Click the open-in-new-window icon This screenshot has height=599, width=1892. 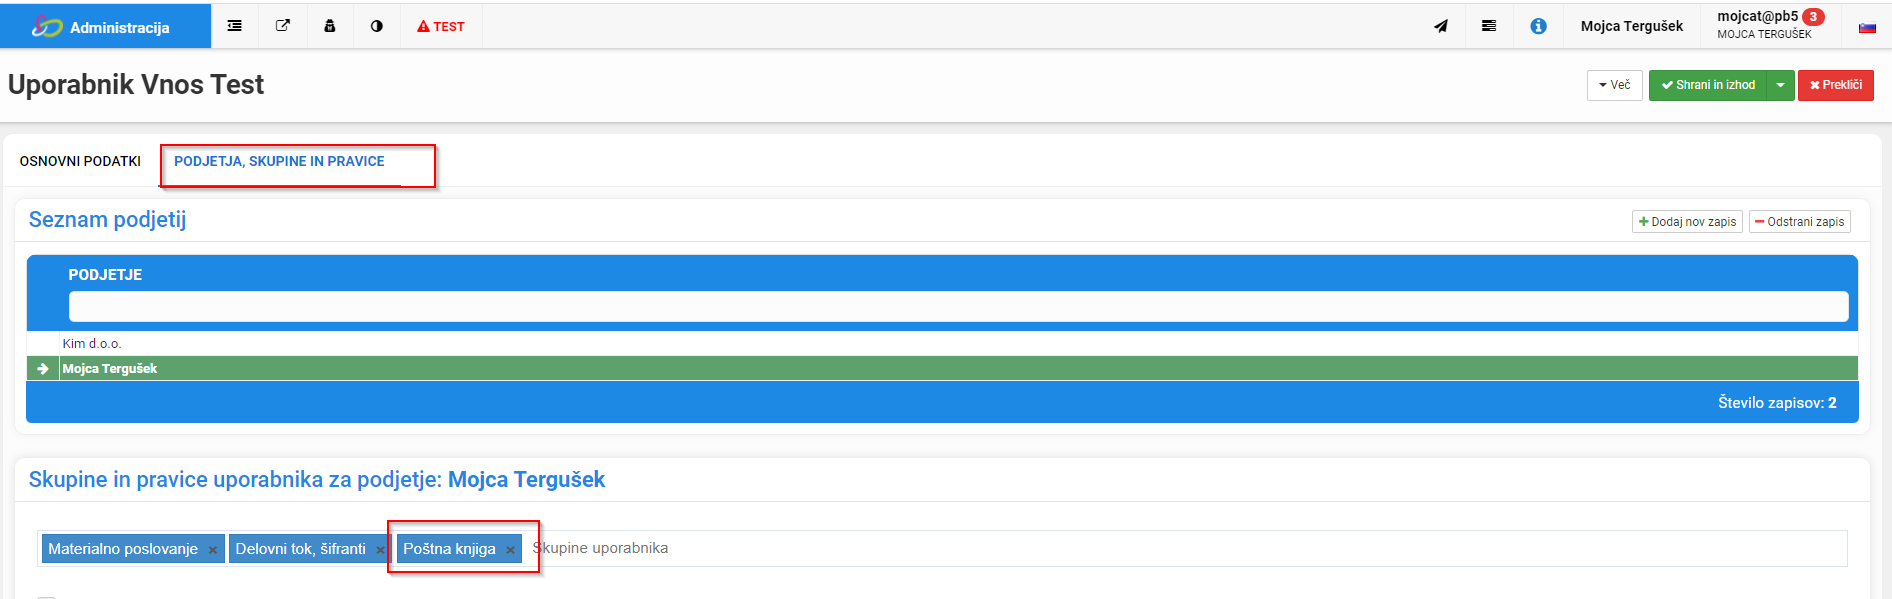283,26
